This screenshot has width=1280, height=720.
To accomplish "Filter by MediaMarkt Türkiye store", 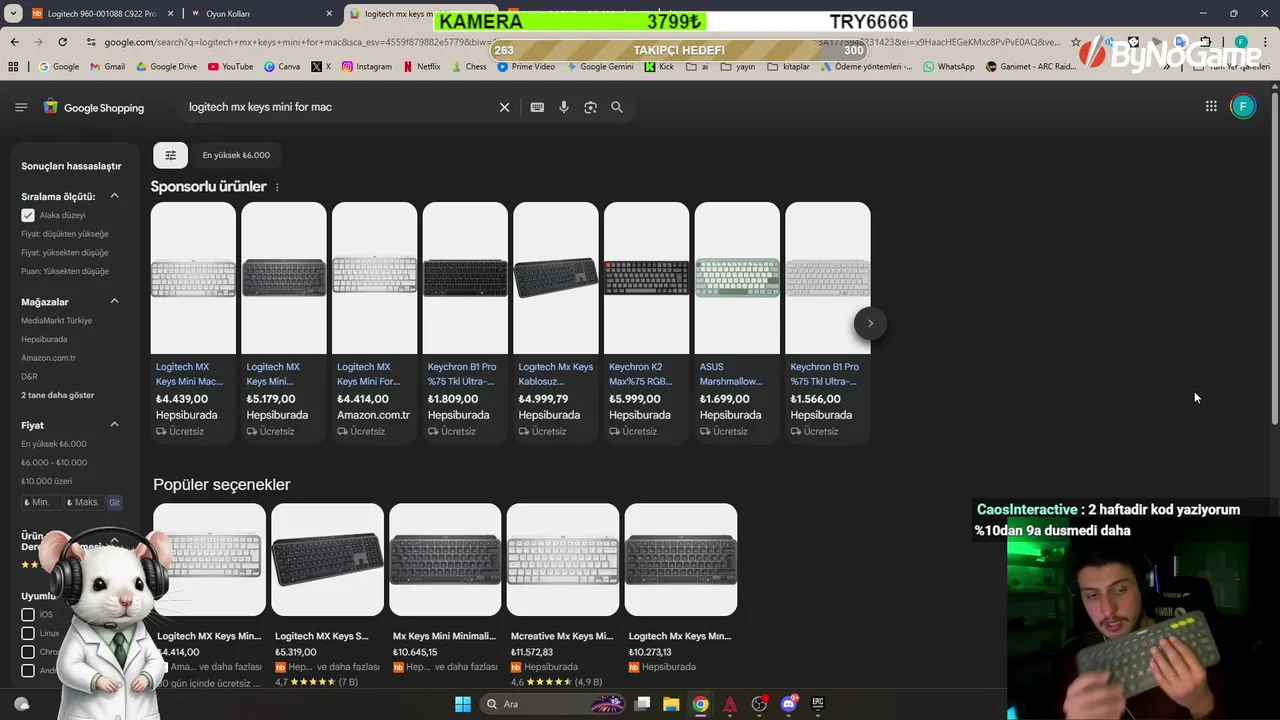I will tap(57, 321).
